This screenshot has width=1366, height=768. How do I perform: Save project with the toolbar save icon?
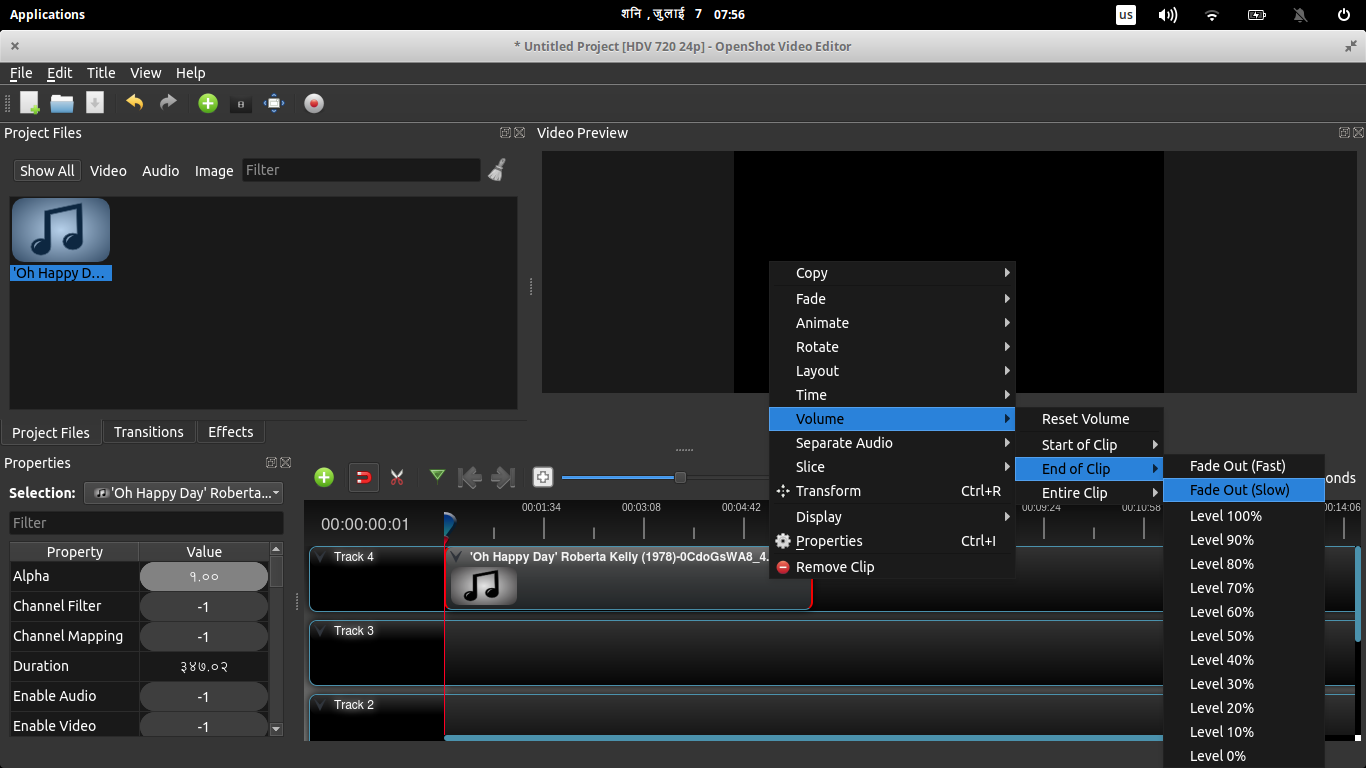tap(95, 102)
